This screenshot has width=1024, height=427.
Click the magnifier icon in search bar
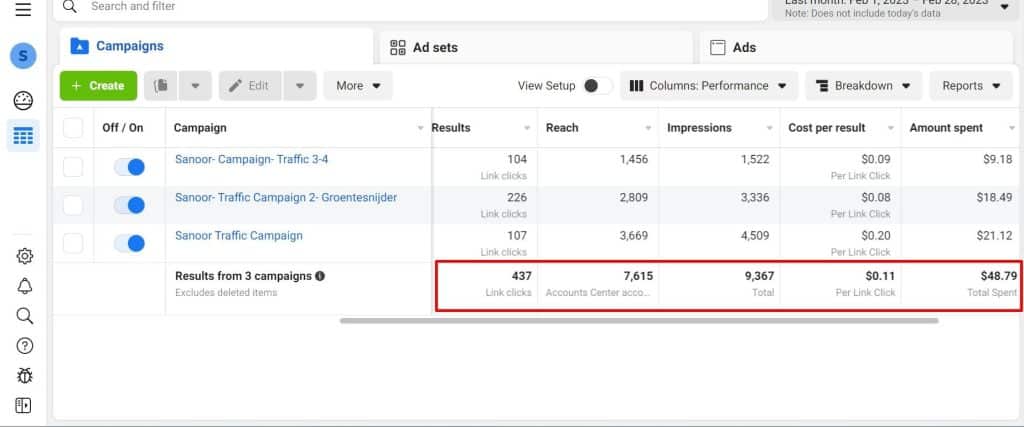[x=71, y=7]
